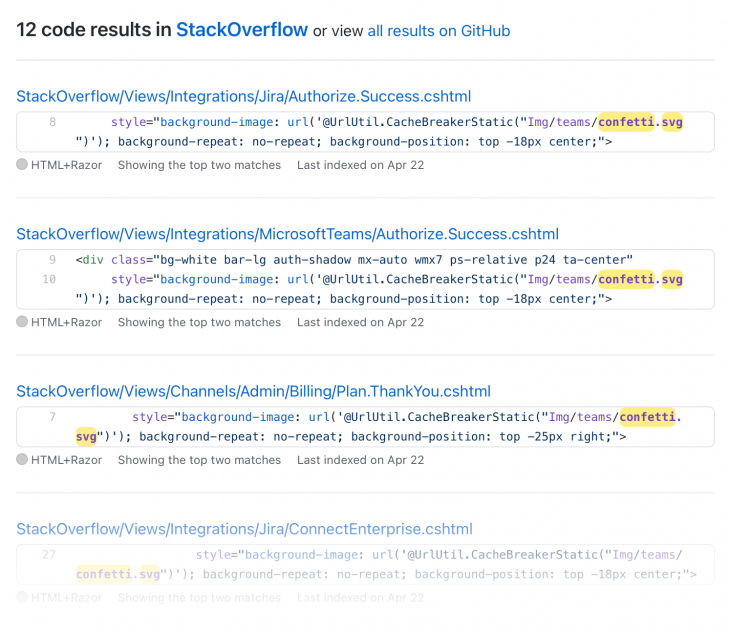Click highlighted confetti match in Plan.ThankYou snippet
This screenshot has height=630, width=730.
pos(647,417)
